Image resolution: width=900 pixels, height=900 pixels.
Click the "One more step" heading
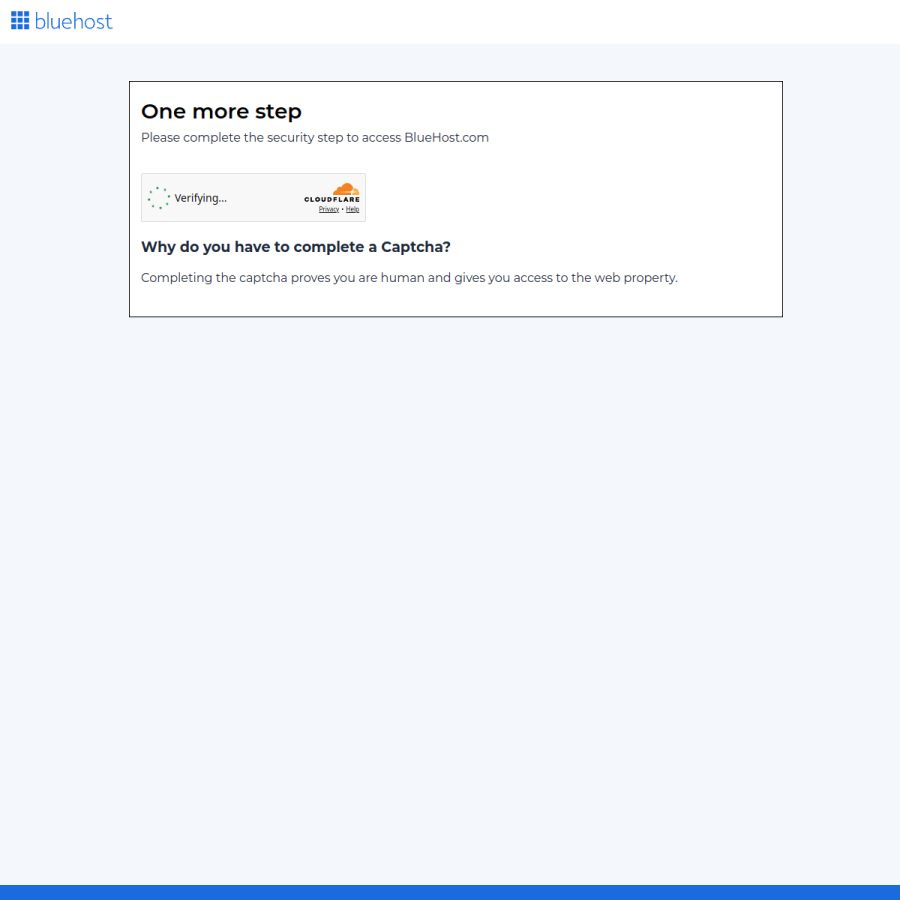coord(221,111)
